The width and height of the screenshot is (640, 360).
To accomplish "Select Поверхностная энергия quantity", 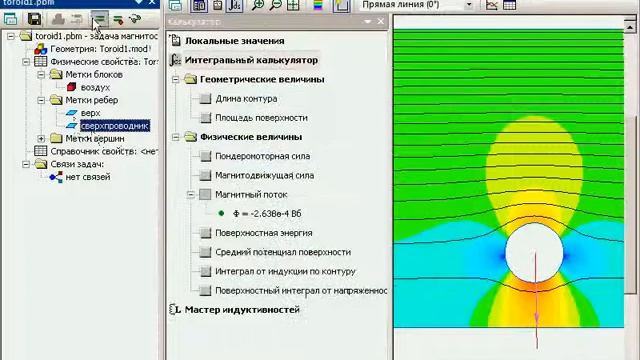I will 264,233.
